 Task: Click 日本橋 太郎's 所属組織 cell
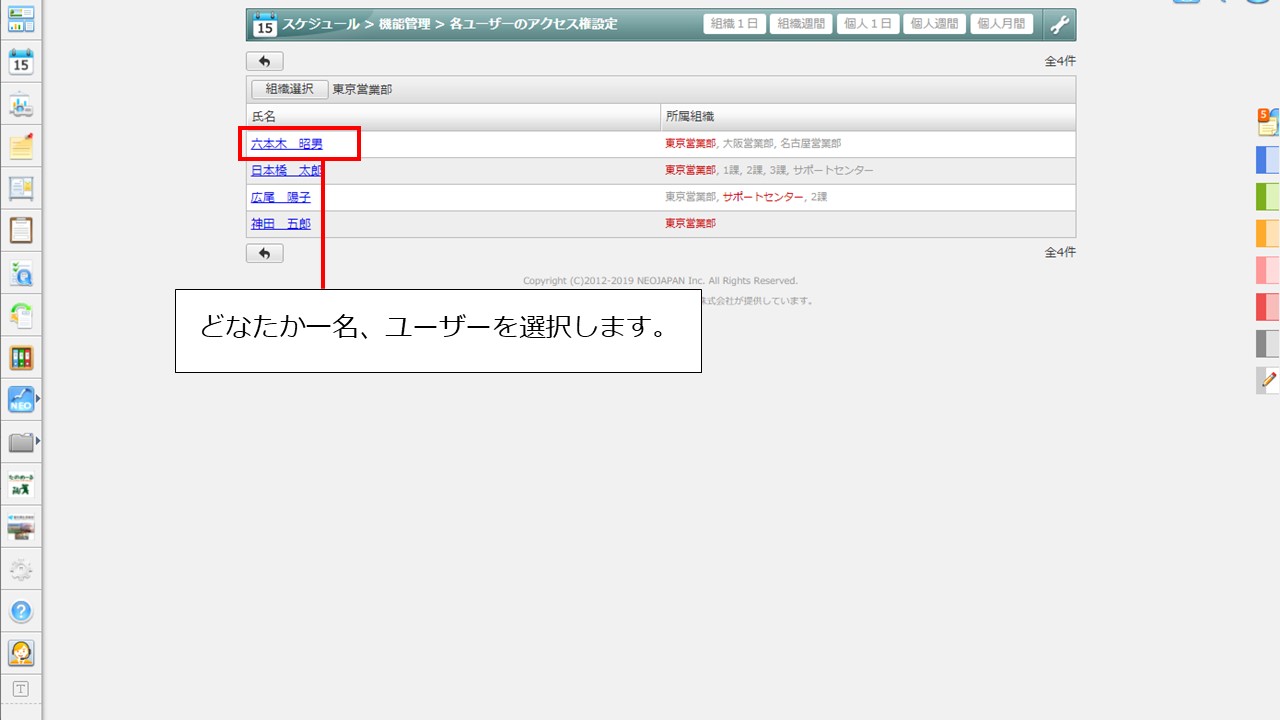(x=868, y=171)
